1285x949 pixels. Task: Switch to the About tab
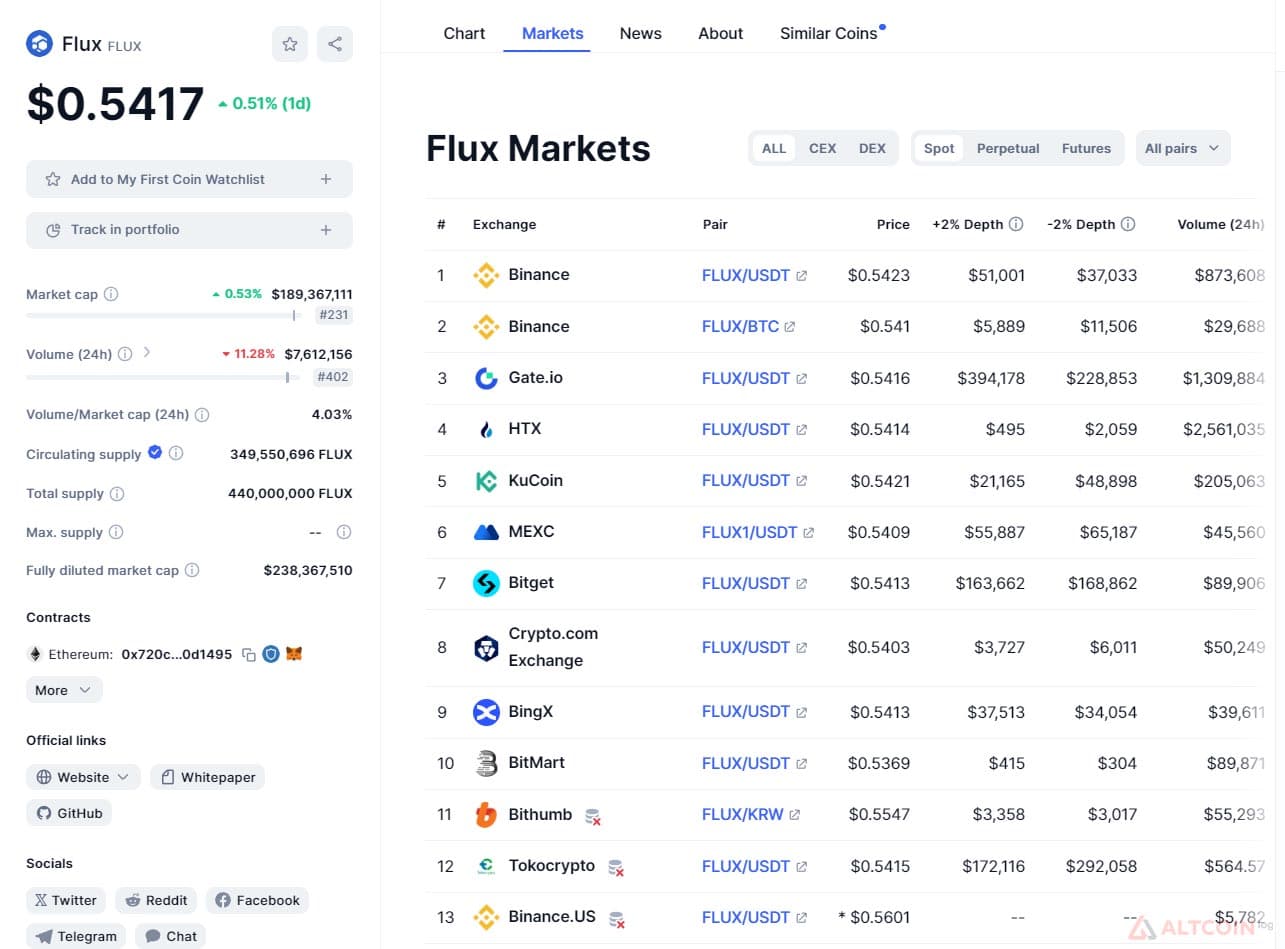(x=720, y=33)
